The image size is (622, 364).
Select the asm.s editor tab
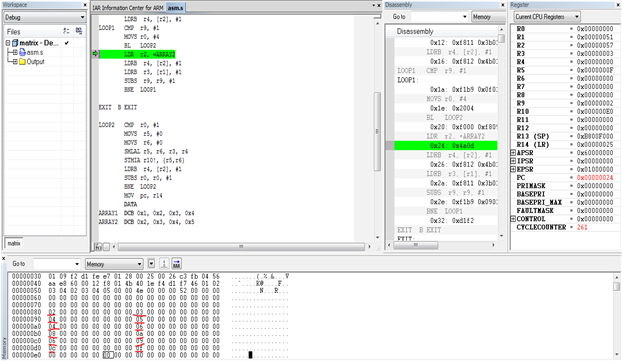tap(175, 8)
